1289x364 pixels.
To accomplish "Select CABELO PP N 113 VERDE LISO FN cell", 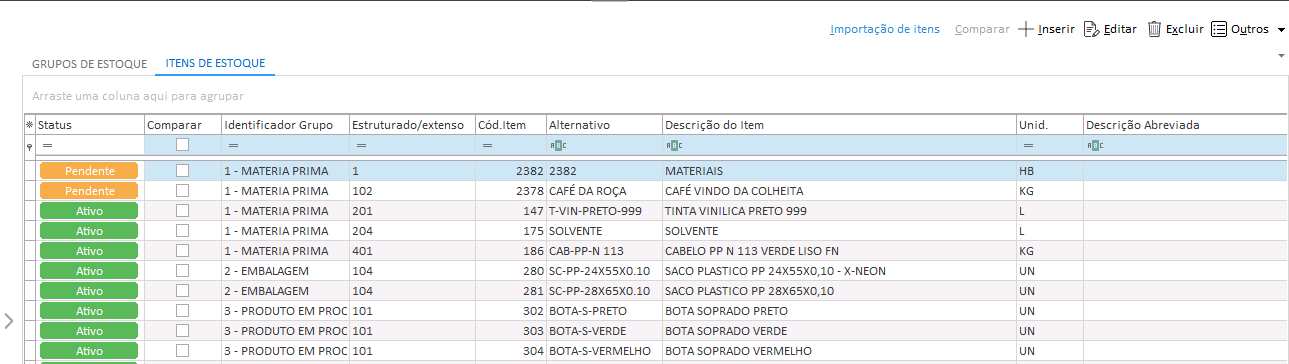I will point(839,251).
